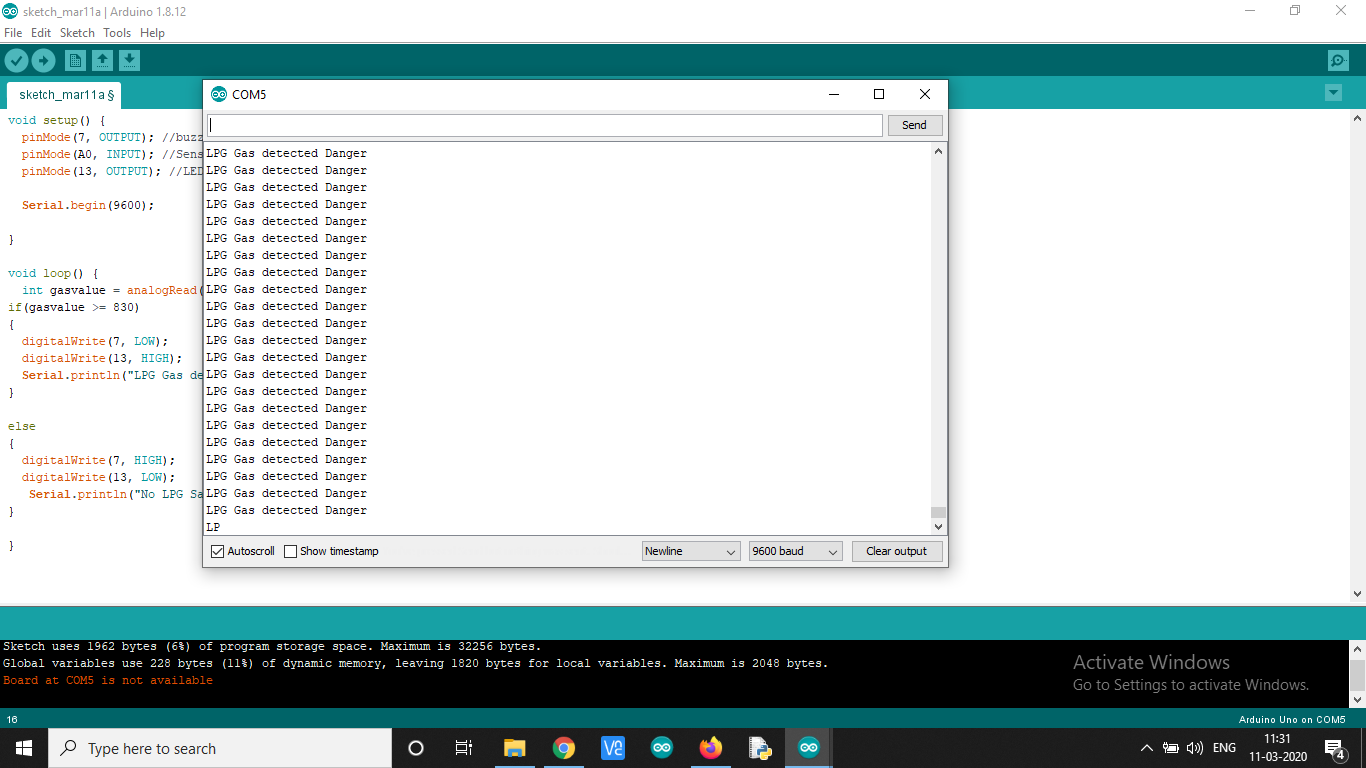Open the Python file icon on taskbar
Image resolution: width=1366 pixels, height=768 pixels.
click(x=760, y=748)
